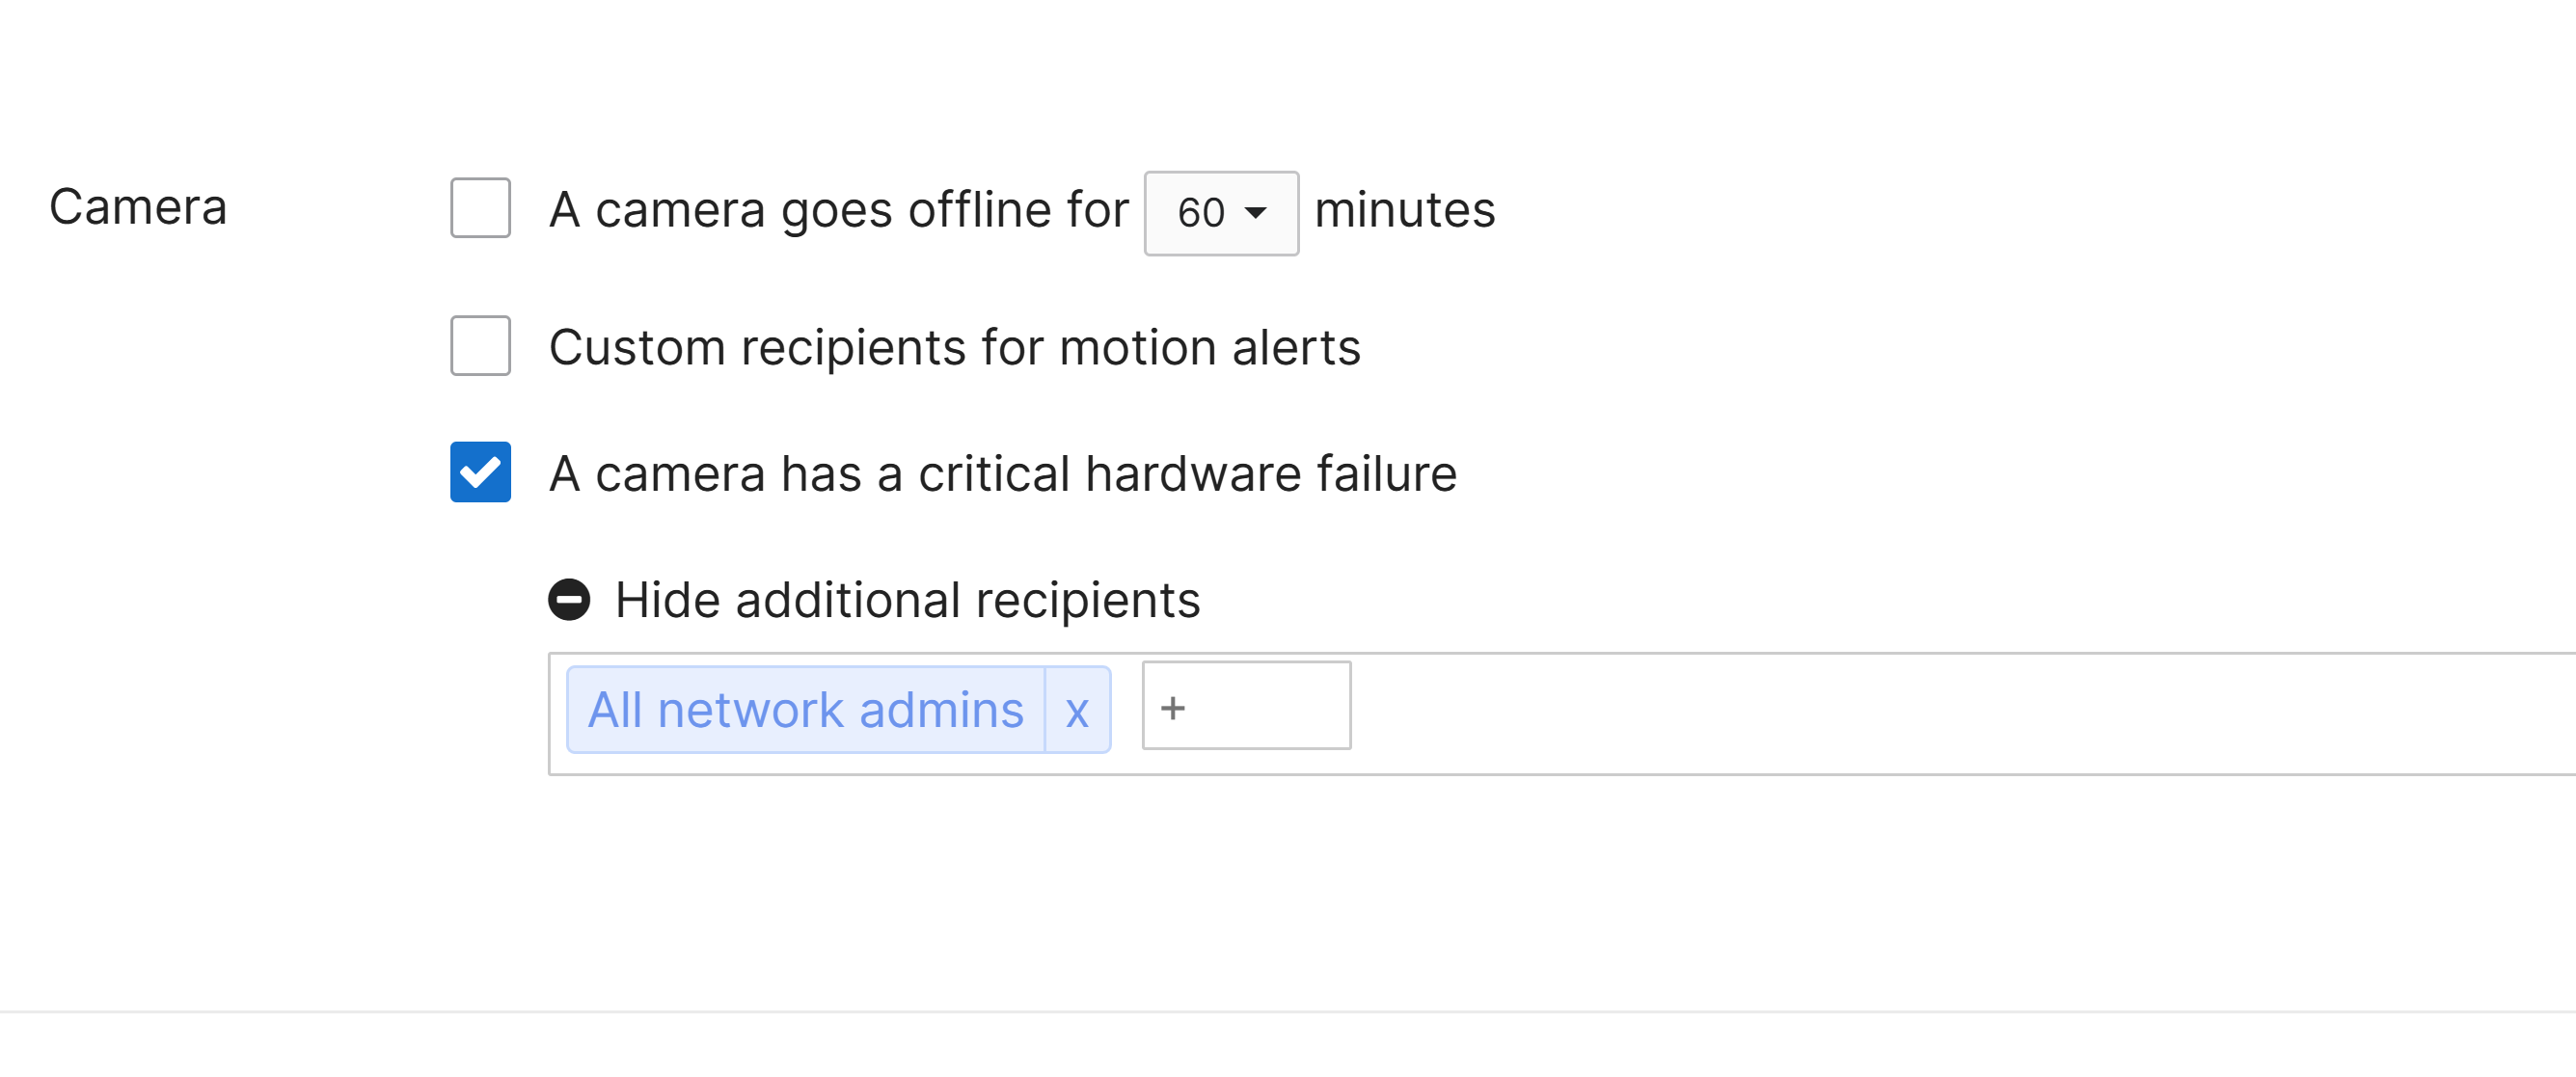Select the All network admins tag
This screenshot has width=2576, height=1077.
pyautogui.click(x=805, y=710)
